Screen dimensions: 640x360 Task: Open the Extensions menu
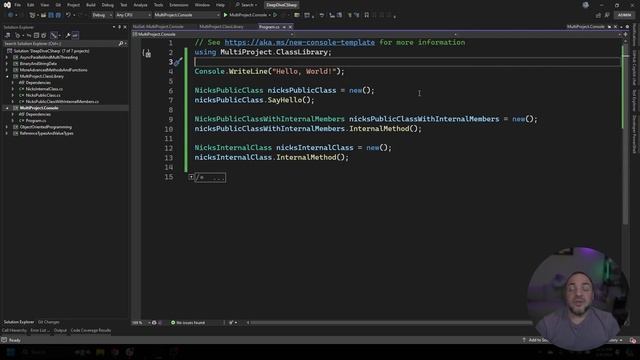[x=179, y=5]
